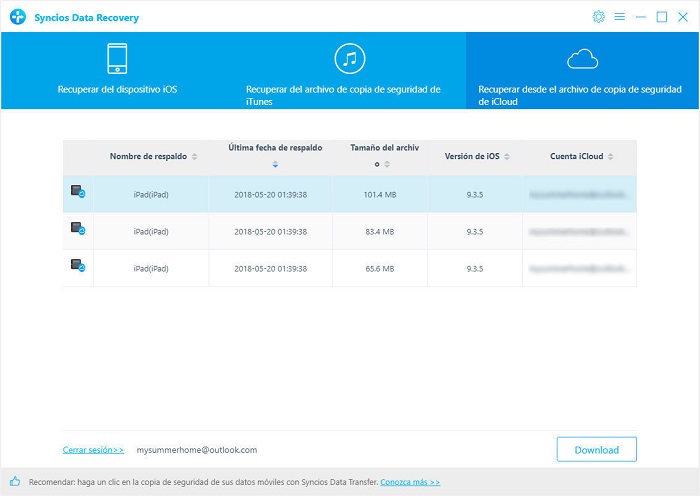Switch to the iTunes backup recovery tab
Image resolution: width=700 pixels, height=496 pixels.
(x=350, y=71)
